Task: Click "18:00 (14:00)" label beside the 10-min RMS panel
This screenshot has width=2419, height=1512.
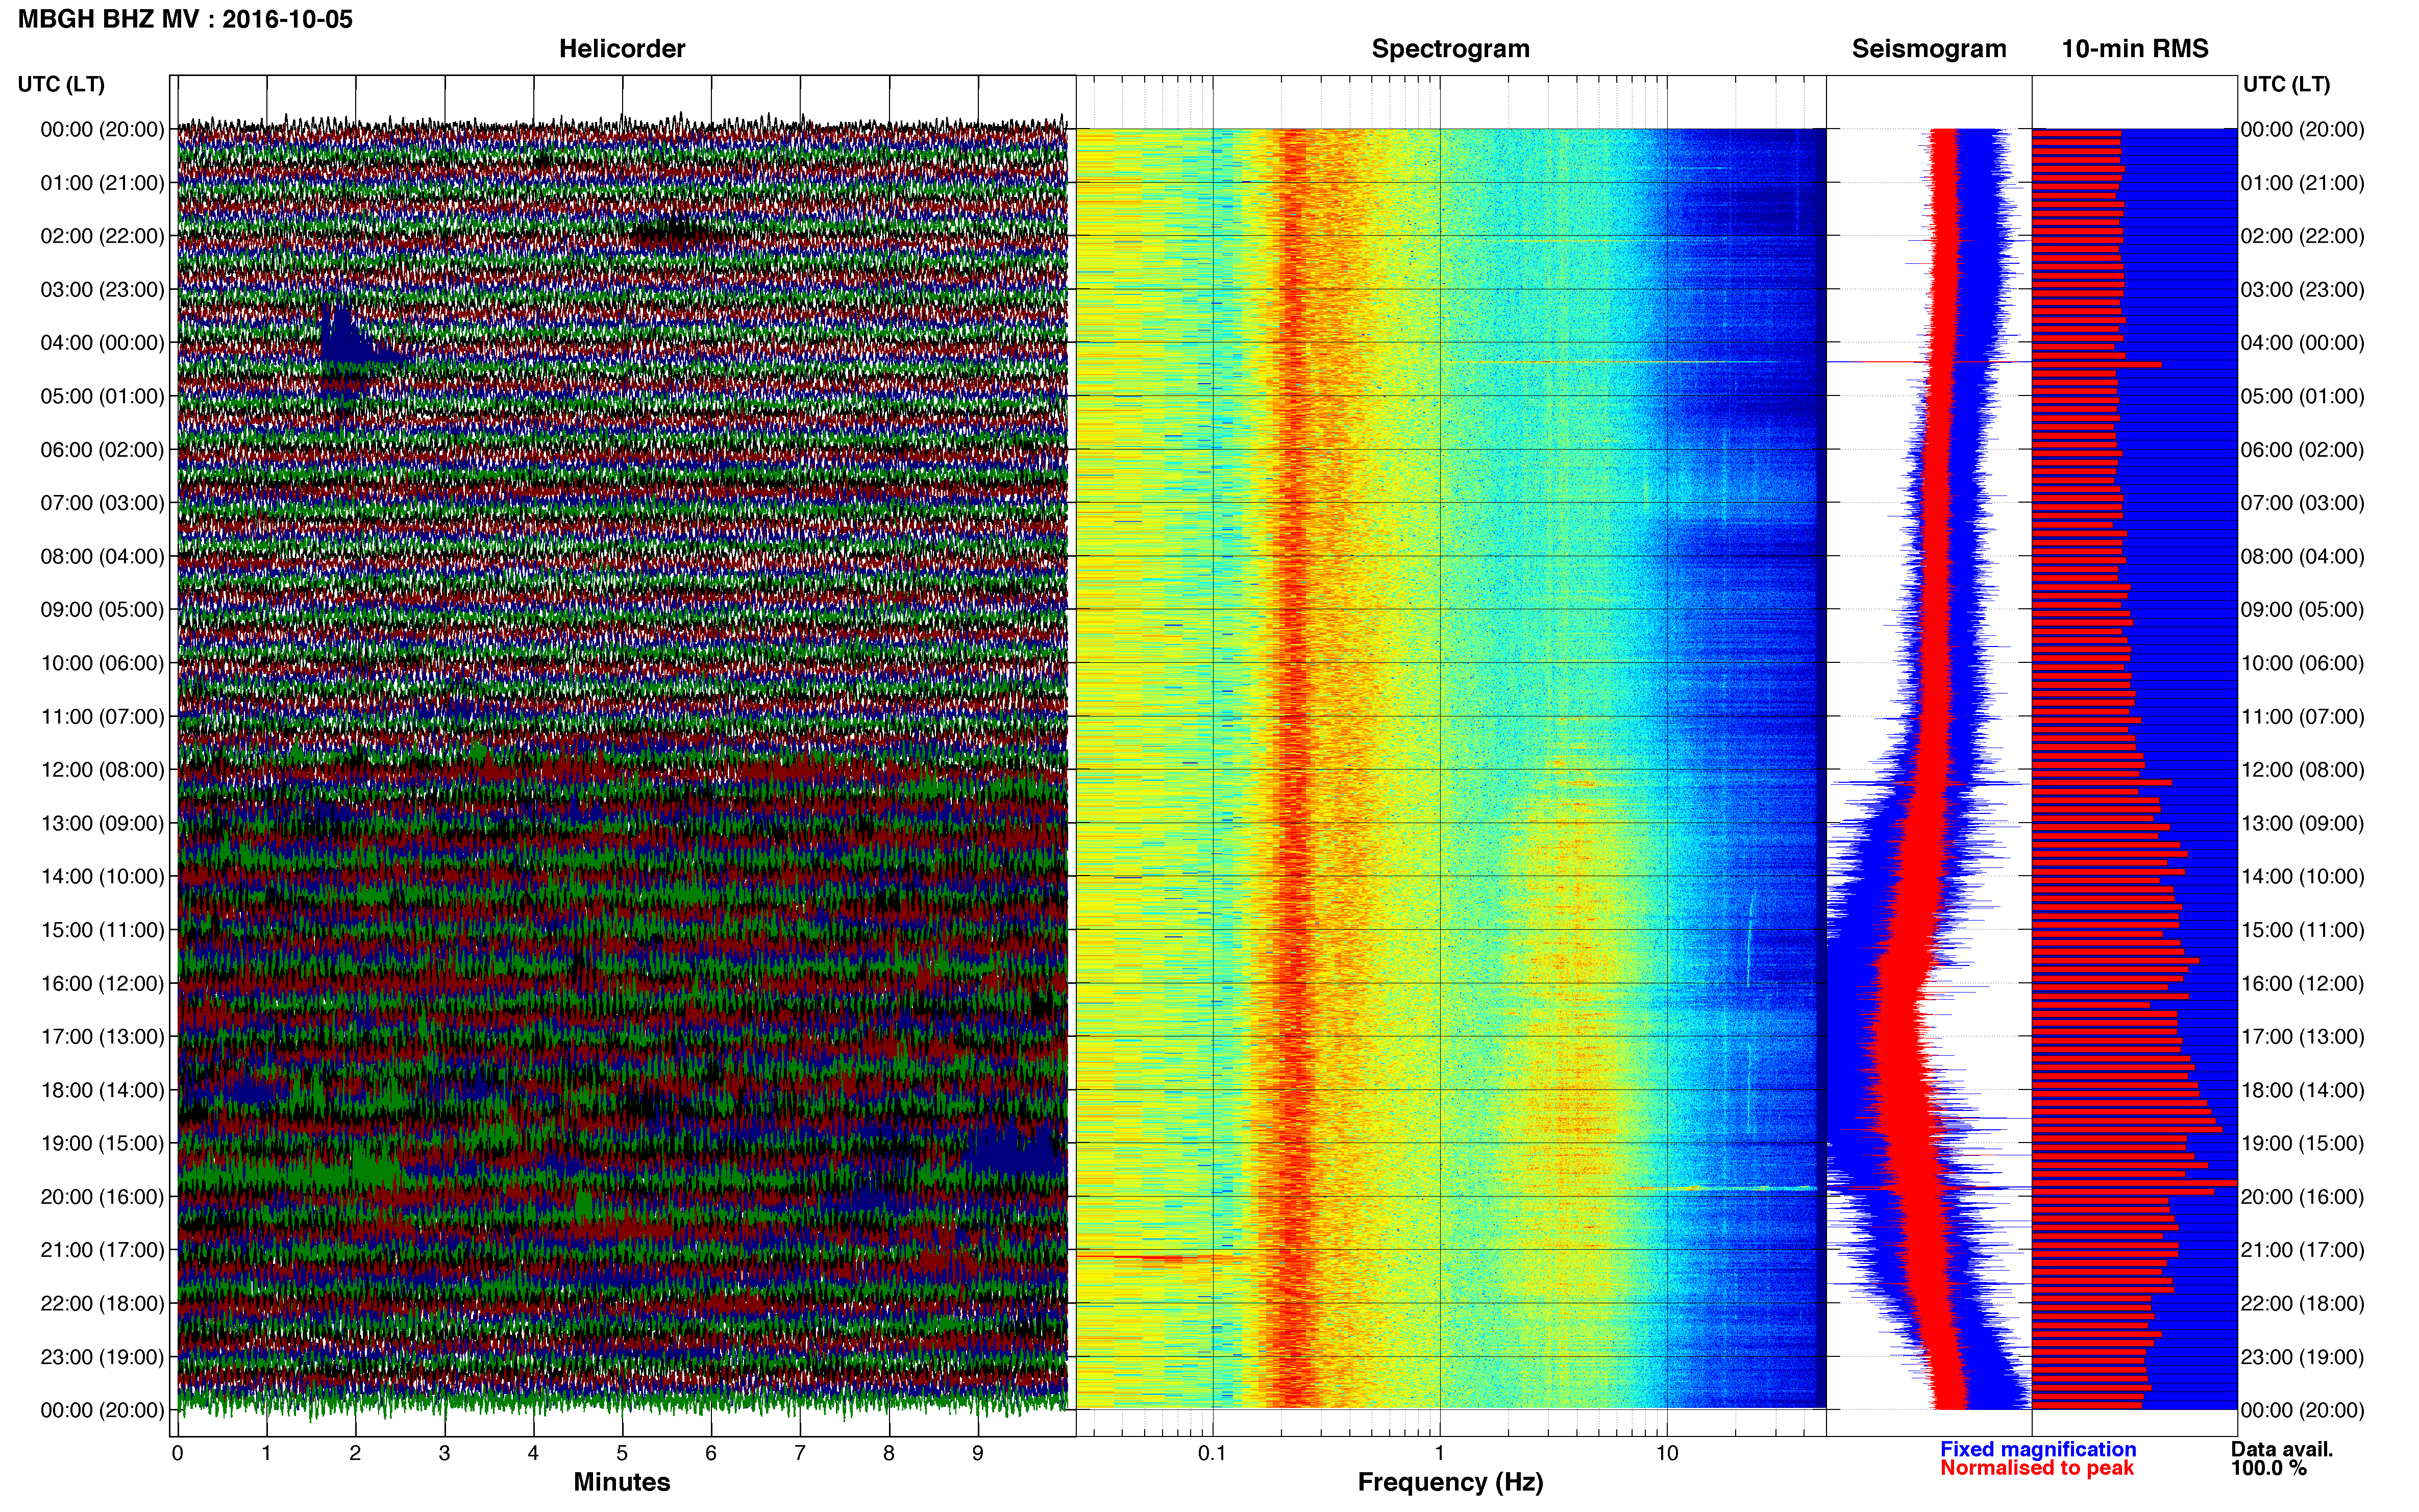Action: (x=2303, y=1090)
